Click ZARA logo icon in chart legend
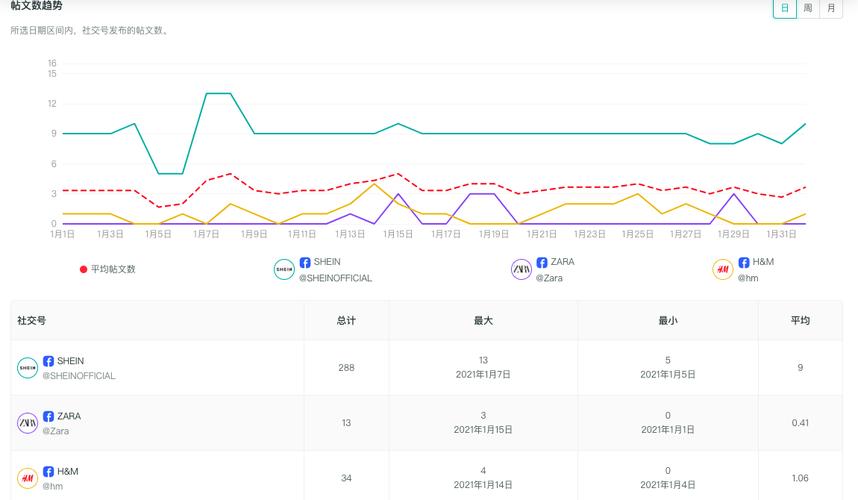This screenshot has width=858, height=500. click(521, 269)
